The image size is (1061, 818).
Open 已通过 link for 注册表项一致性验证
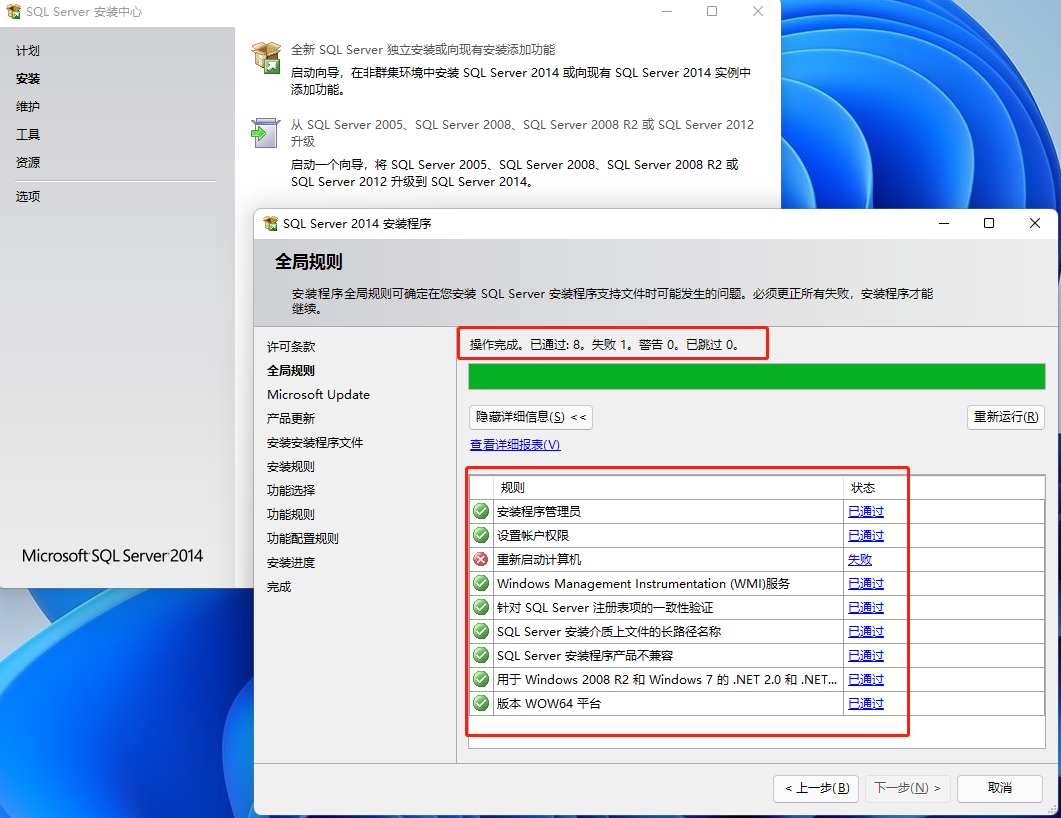[866, 608]
